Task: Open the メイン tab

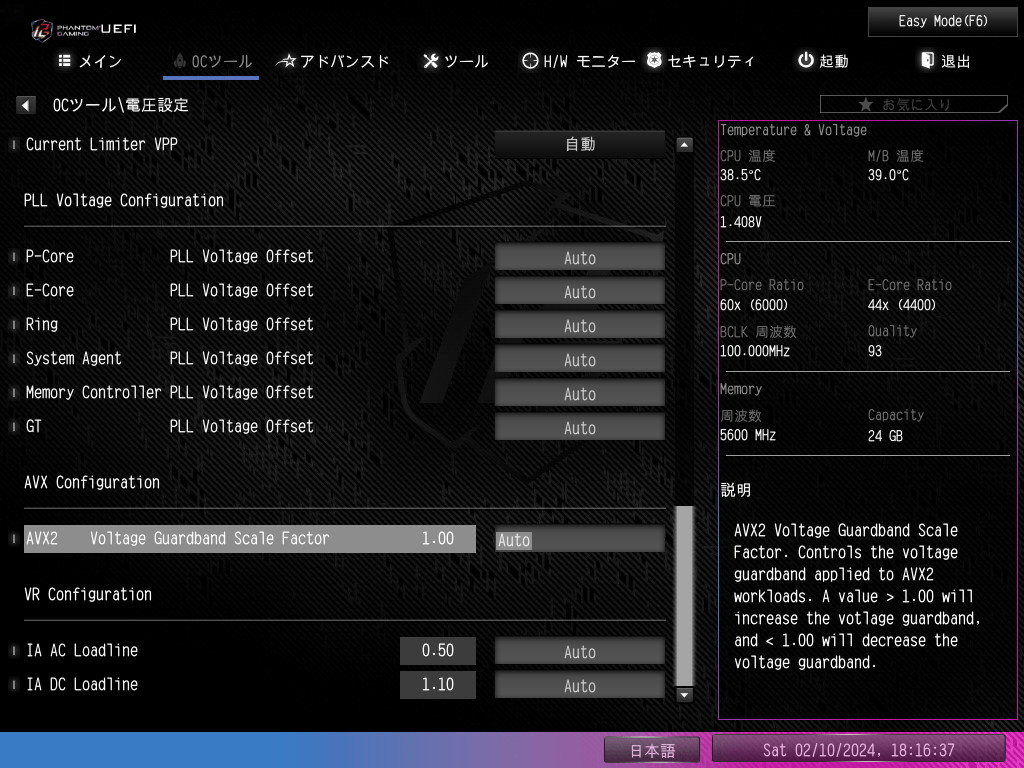Action: click(90, 61)
